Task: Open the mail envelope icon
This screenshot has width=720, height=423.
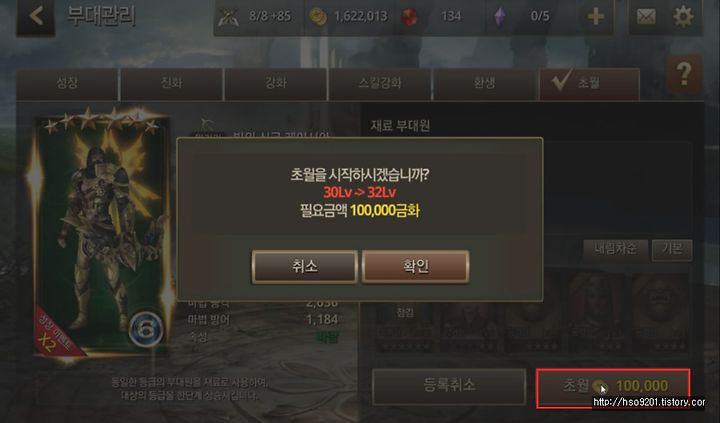Action: (x=646, y=17)
